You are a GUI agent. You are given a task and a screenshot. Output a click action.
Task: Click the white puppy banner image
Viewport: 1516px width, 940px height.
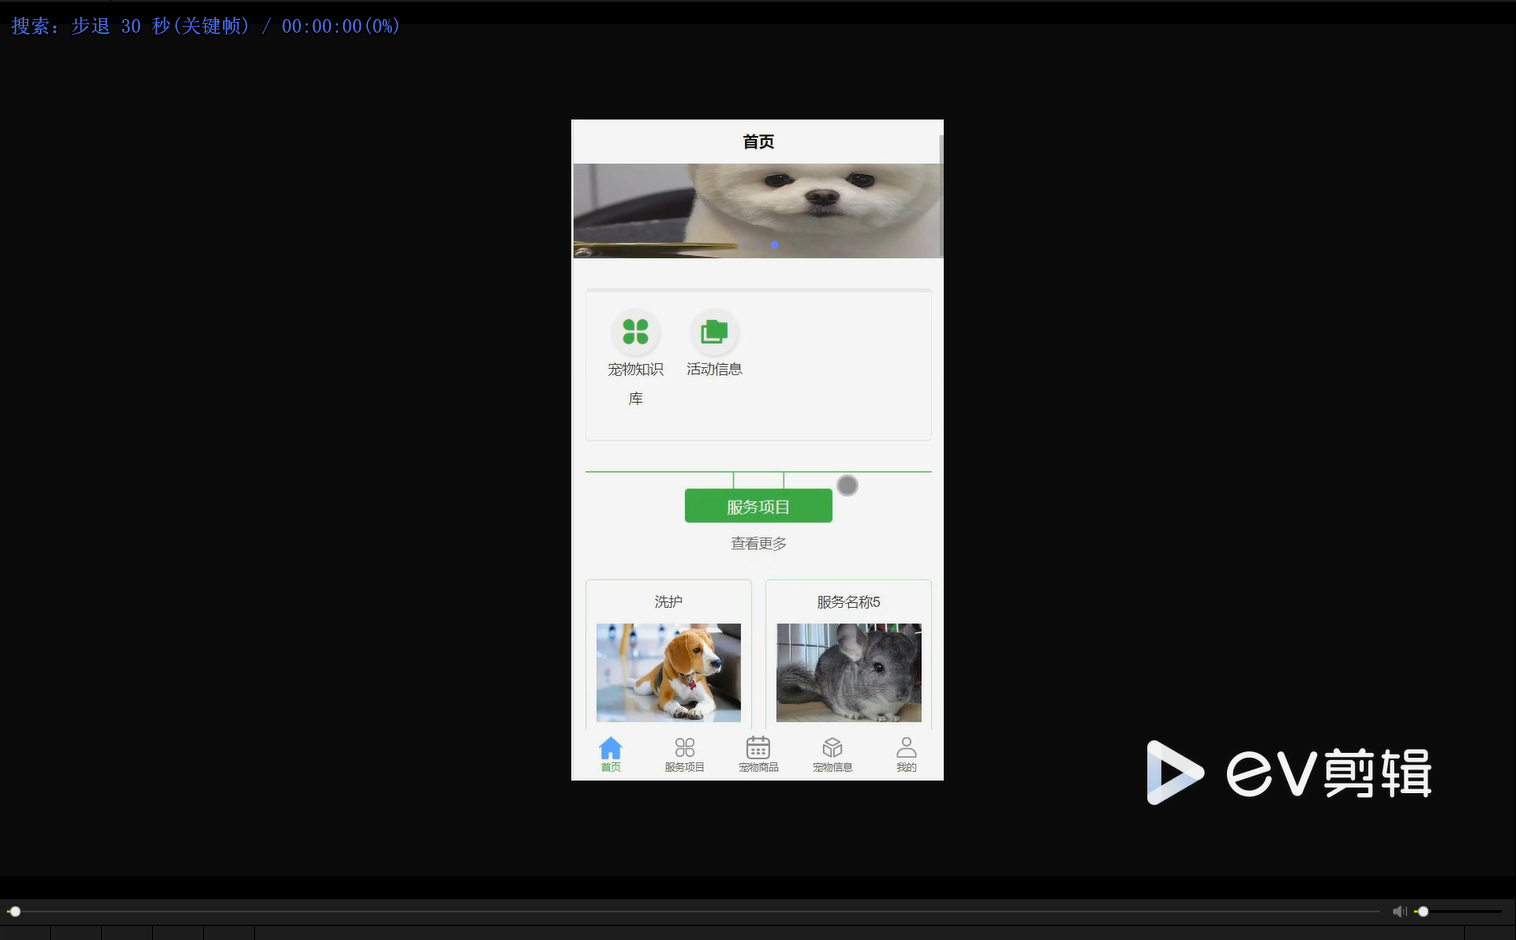(757, 210)
